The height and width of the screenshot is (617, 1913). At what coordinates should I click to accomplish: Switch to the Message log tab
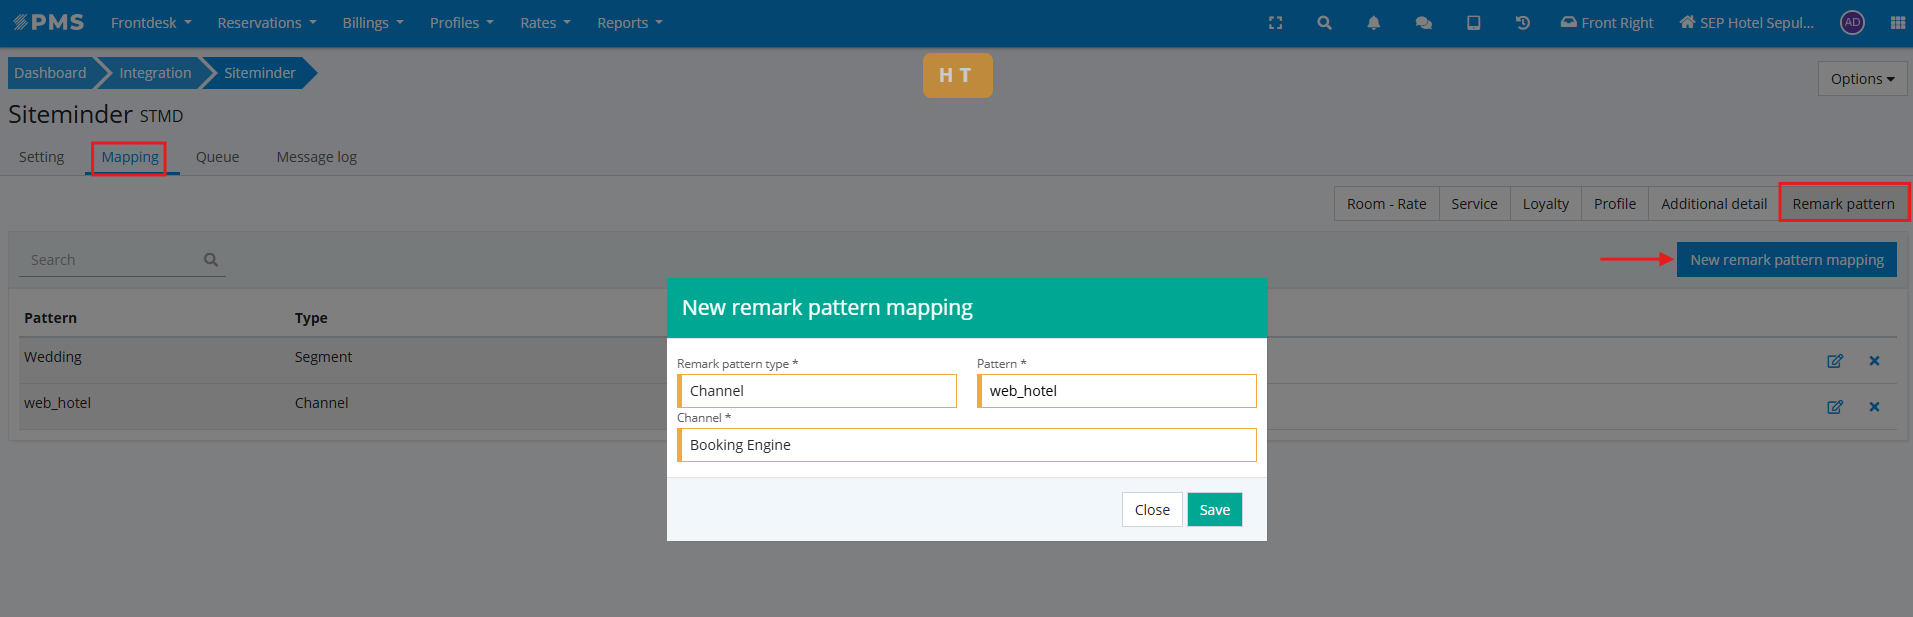316,157
